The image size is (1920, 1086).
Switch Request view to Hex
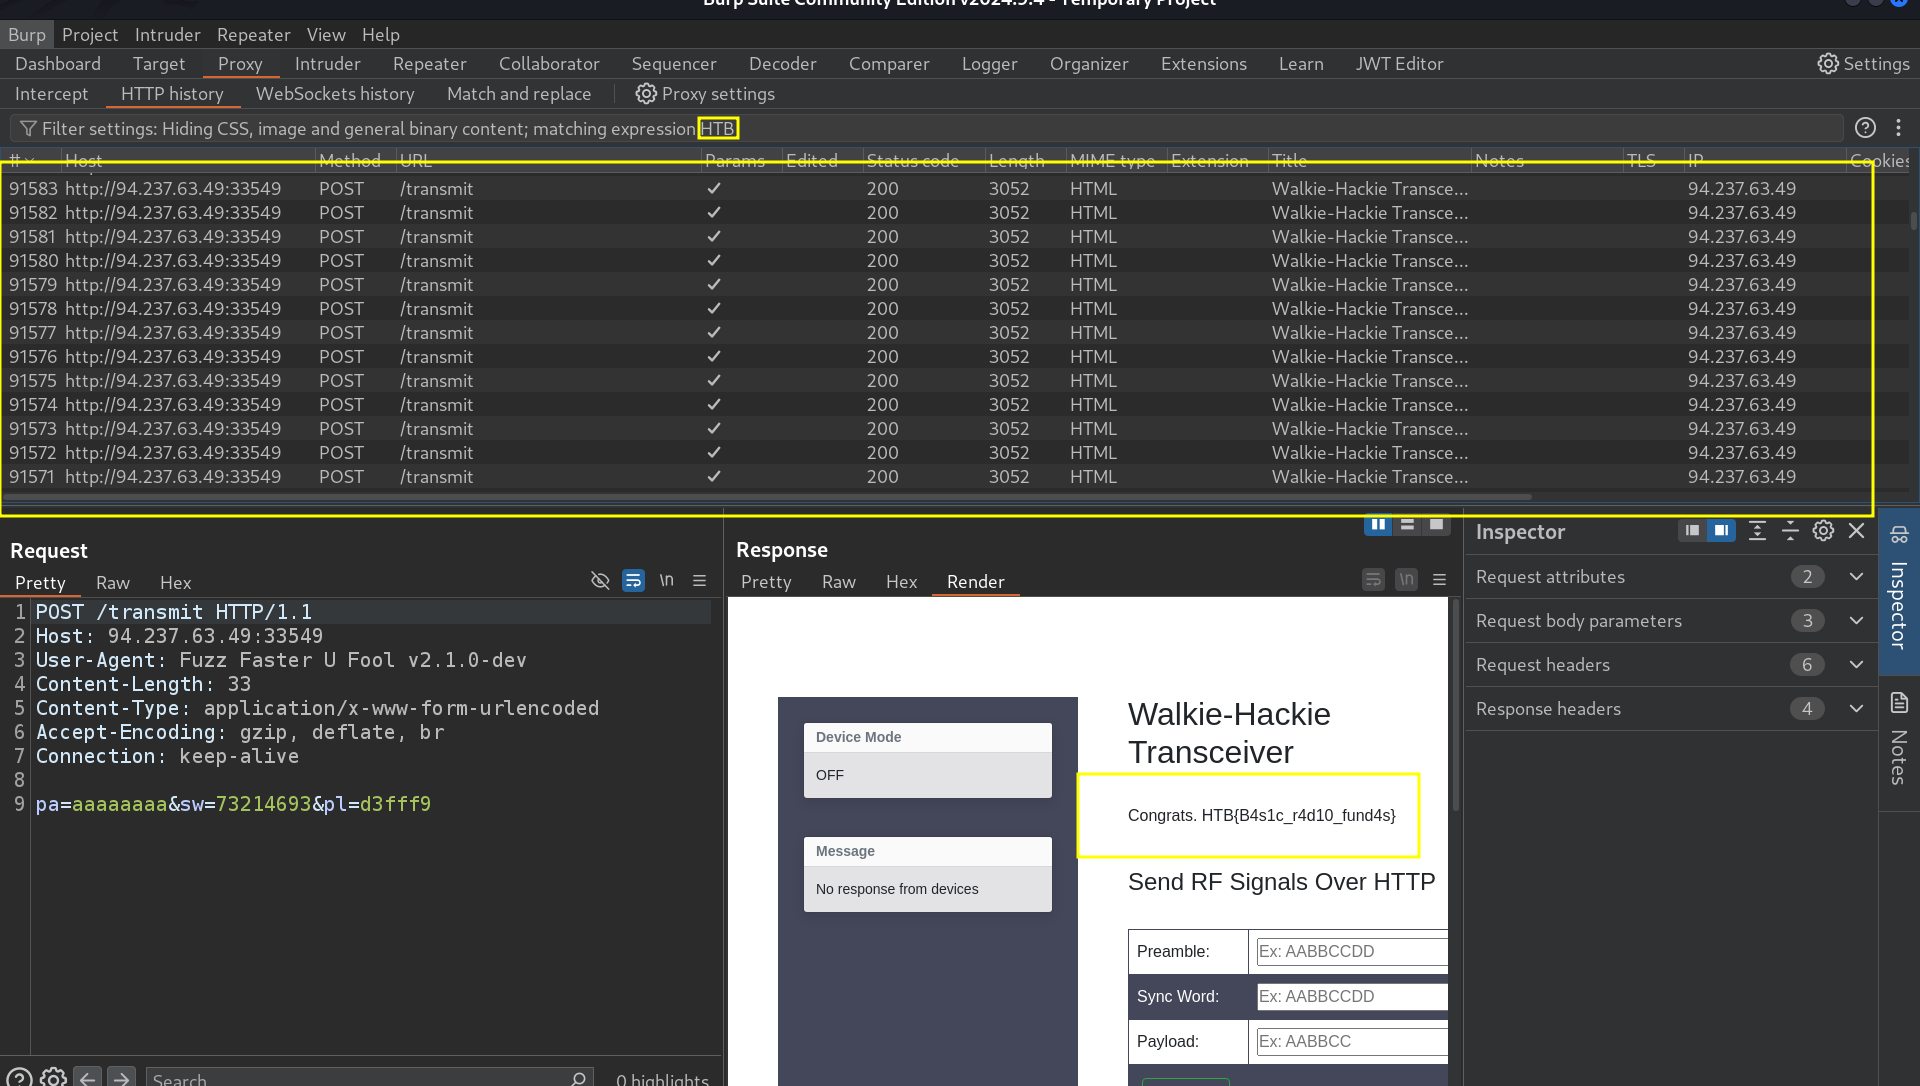click(175, 583)
